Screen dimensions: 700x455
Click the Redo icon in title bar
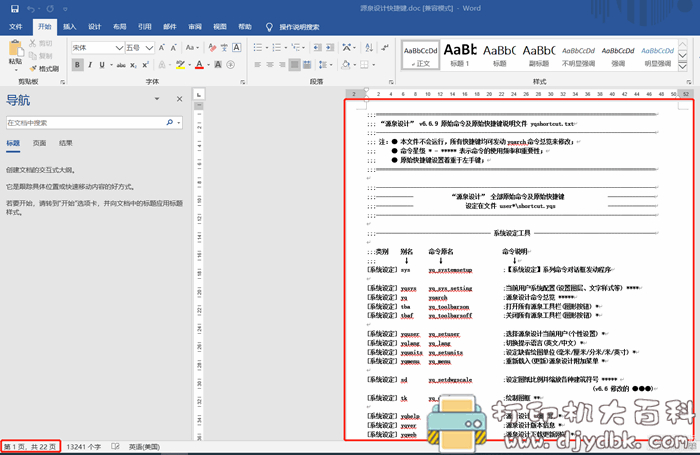tap(50, 8)
